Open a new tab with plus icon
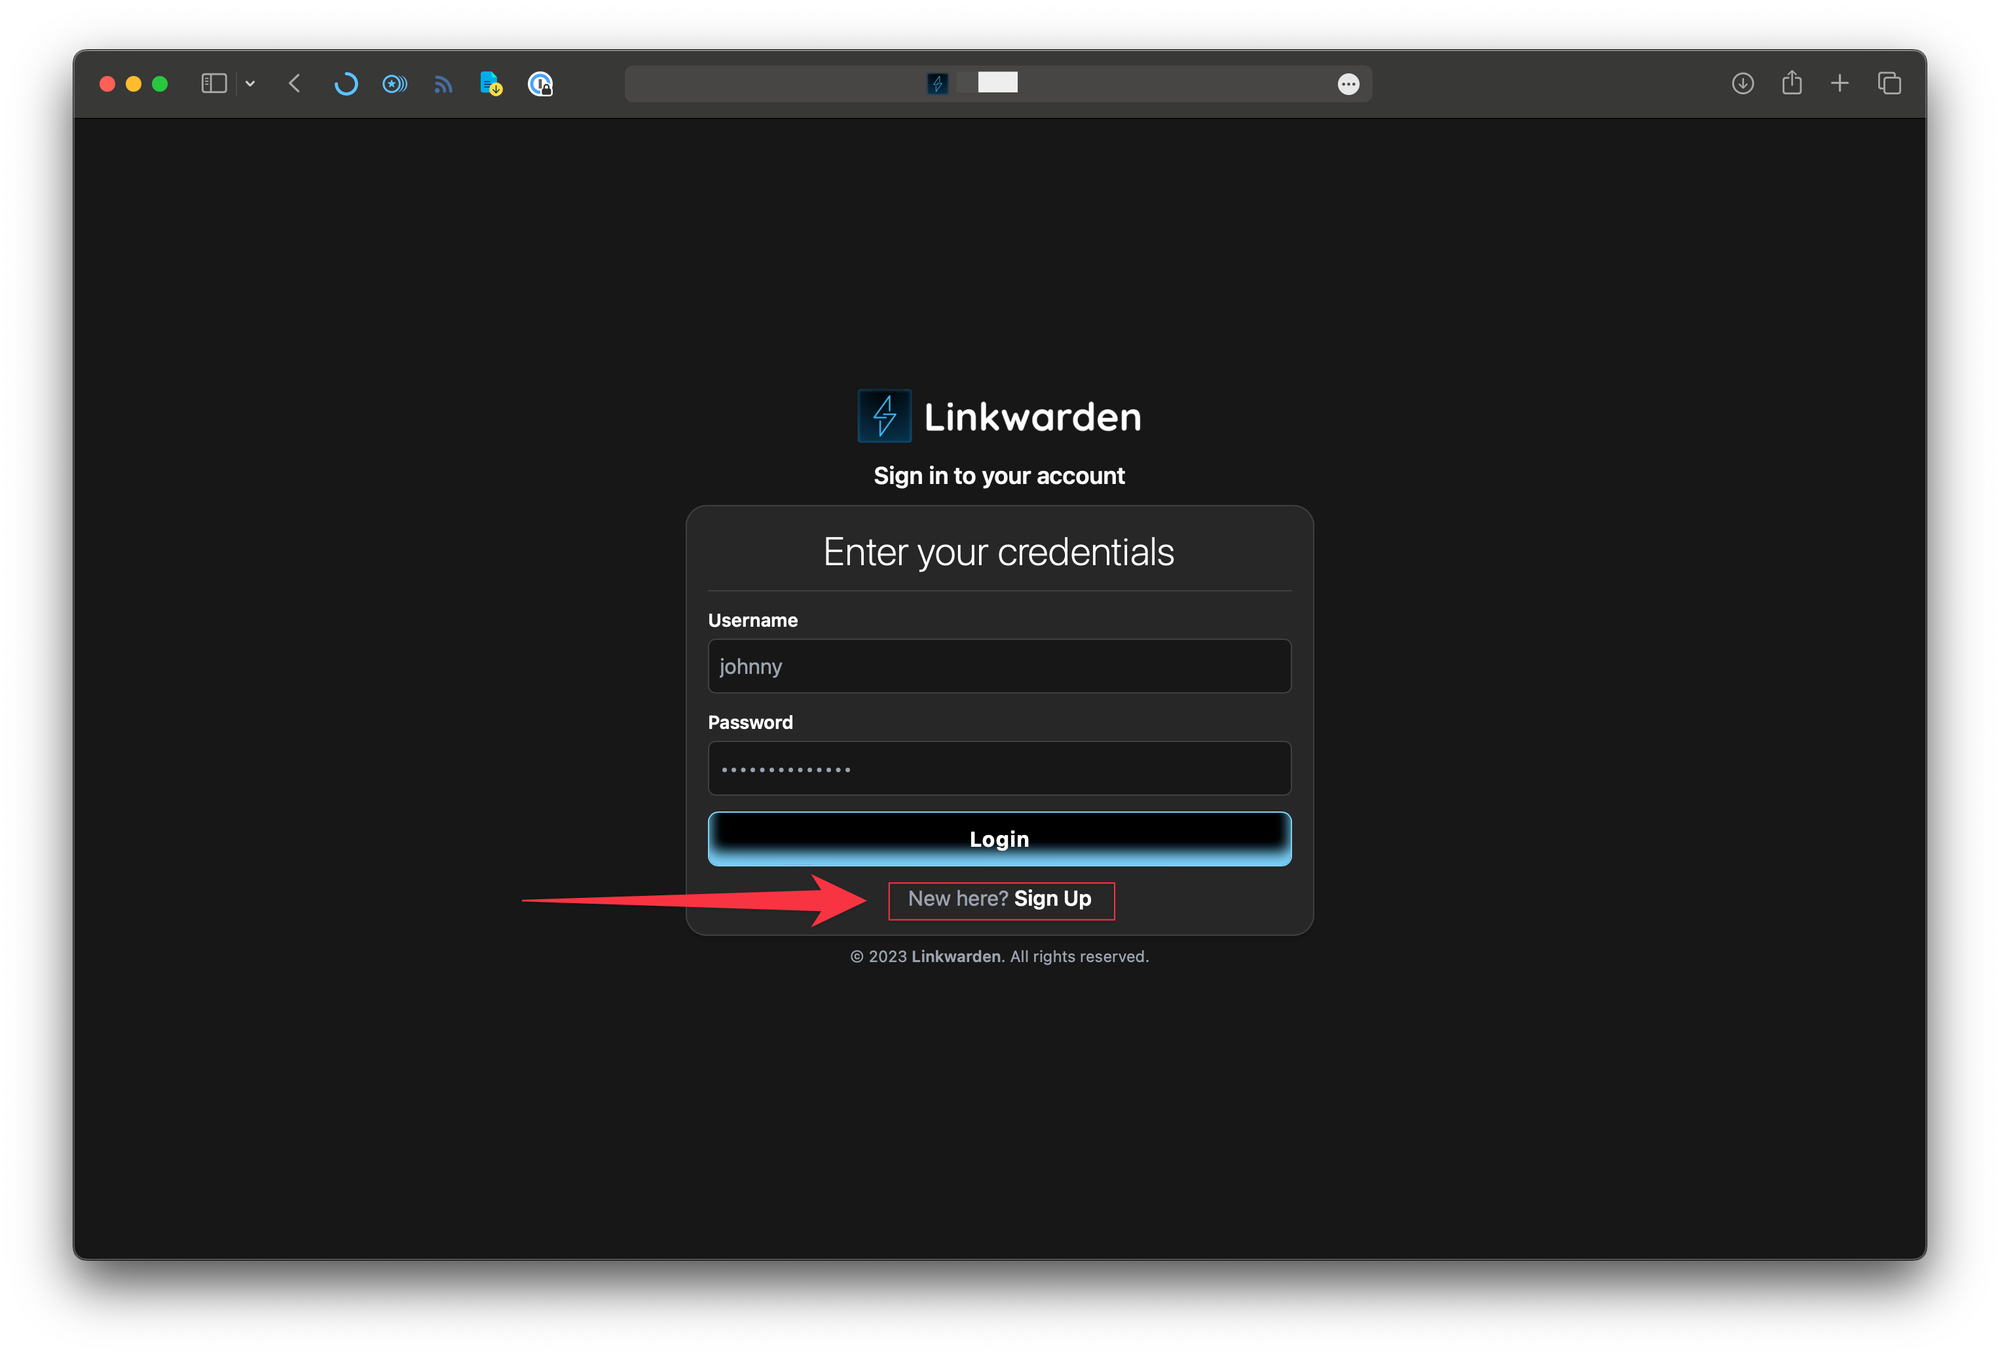Image resolution: width=2000 pixels, height=1357 pixels. (1840, 84)
